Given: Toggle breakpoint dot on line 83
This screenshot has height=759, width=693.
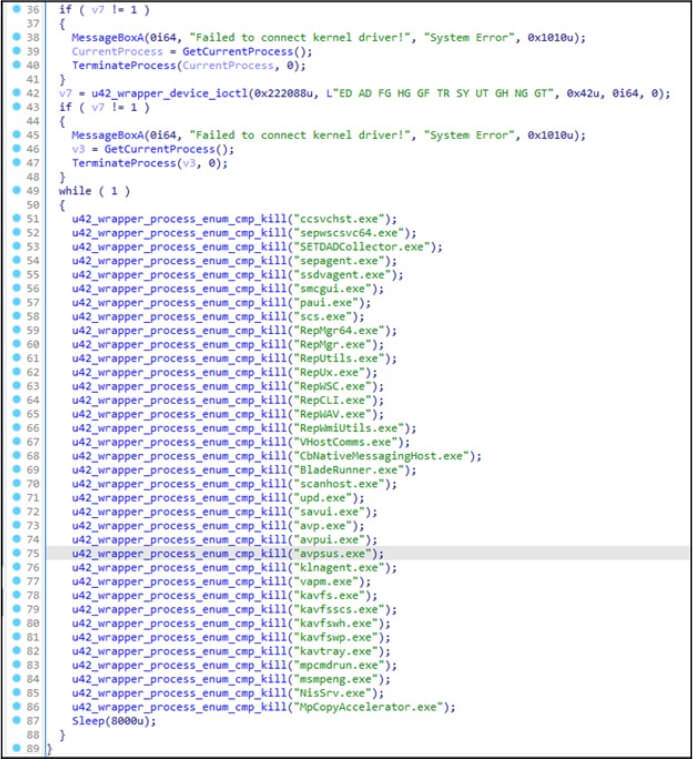Looking at the screenshot, I should [16, 665].
